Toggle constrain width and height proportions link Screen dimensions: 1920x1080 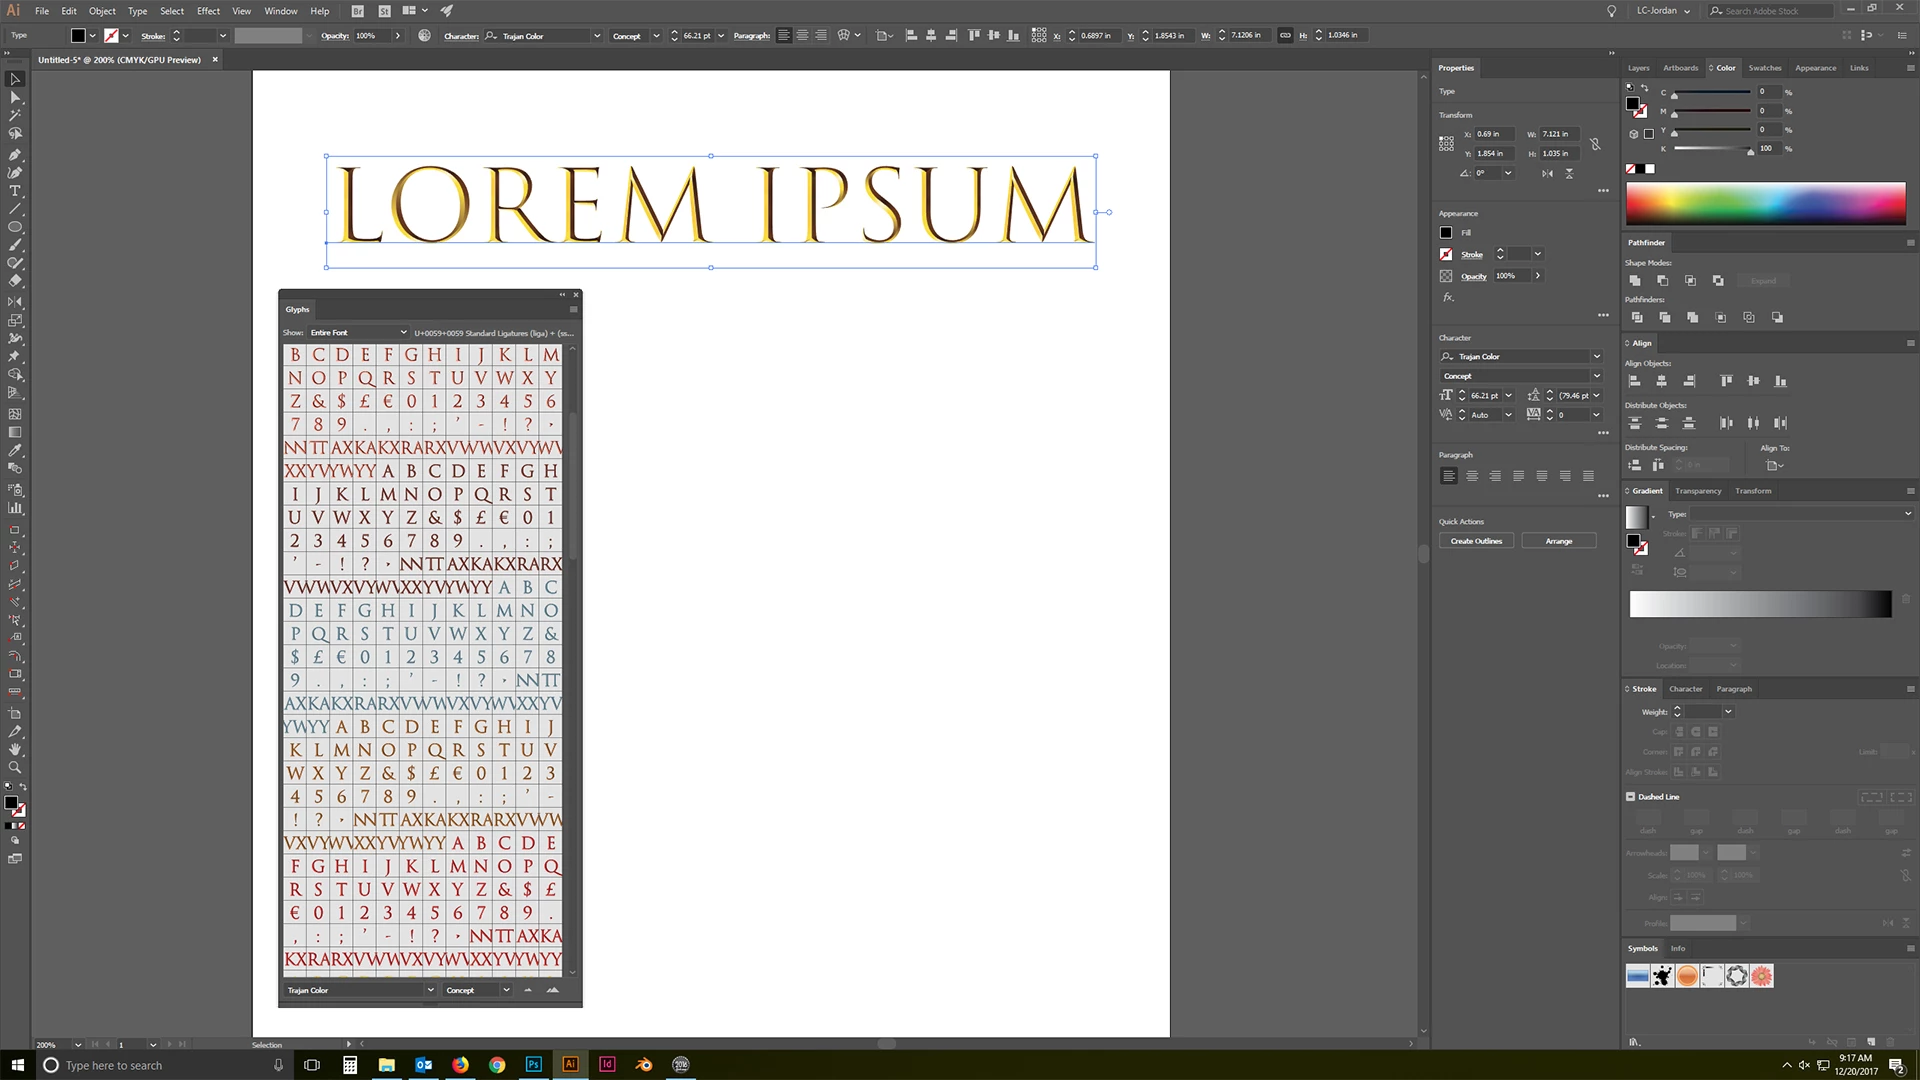[x=1595, y=144]
